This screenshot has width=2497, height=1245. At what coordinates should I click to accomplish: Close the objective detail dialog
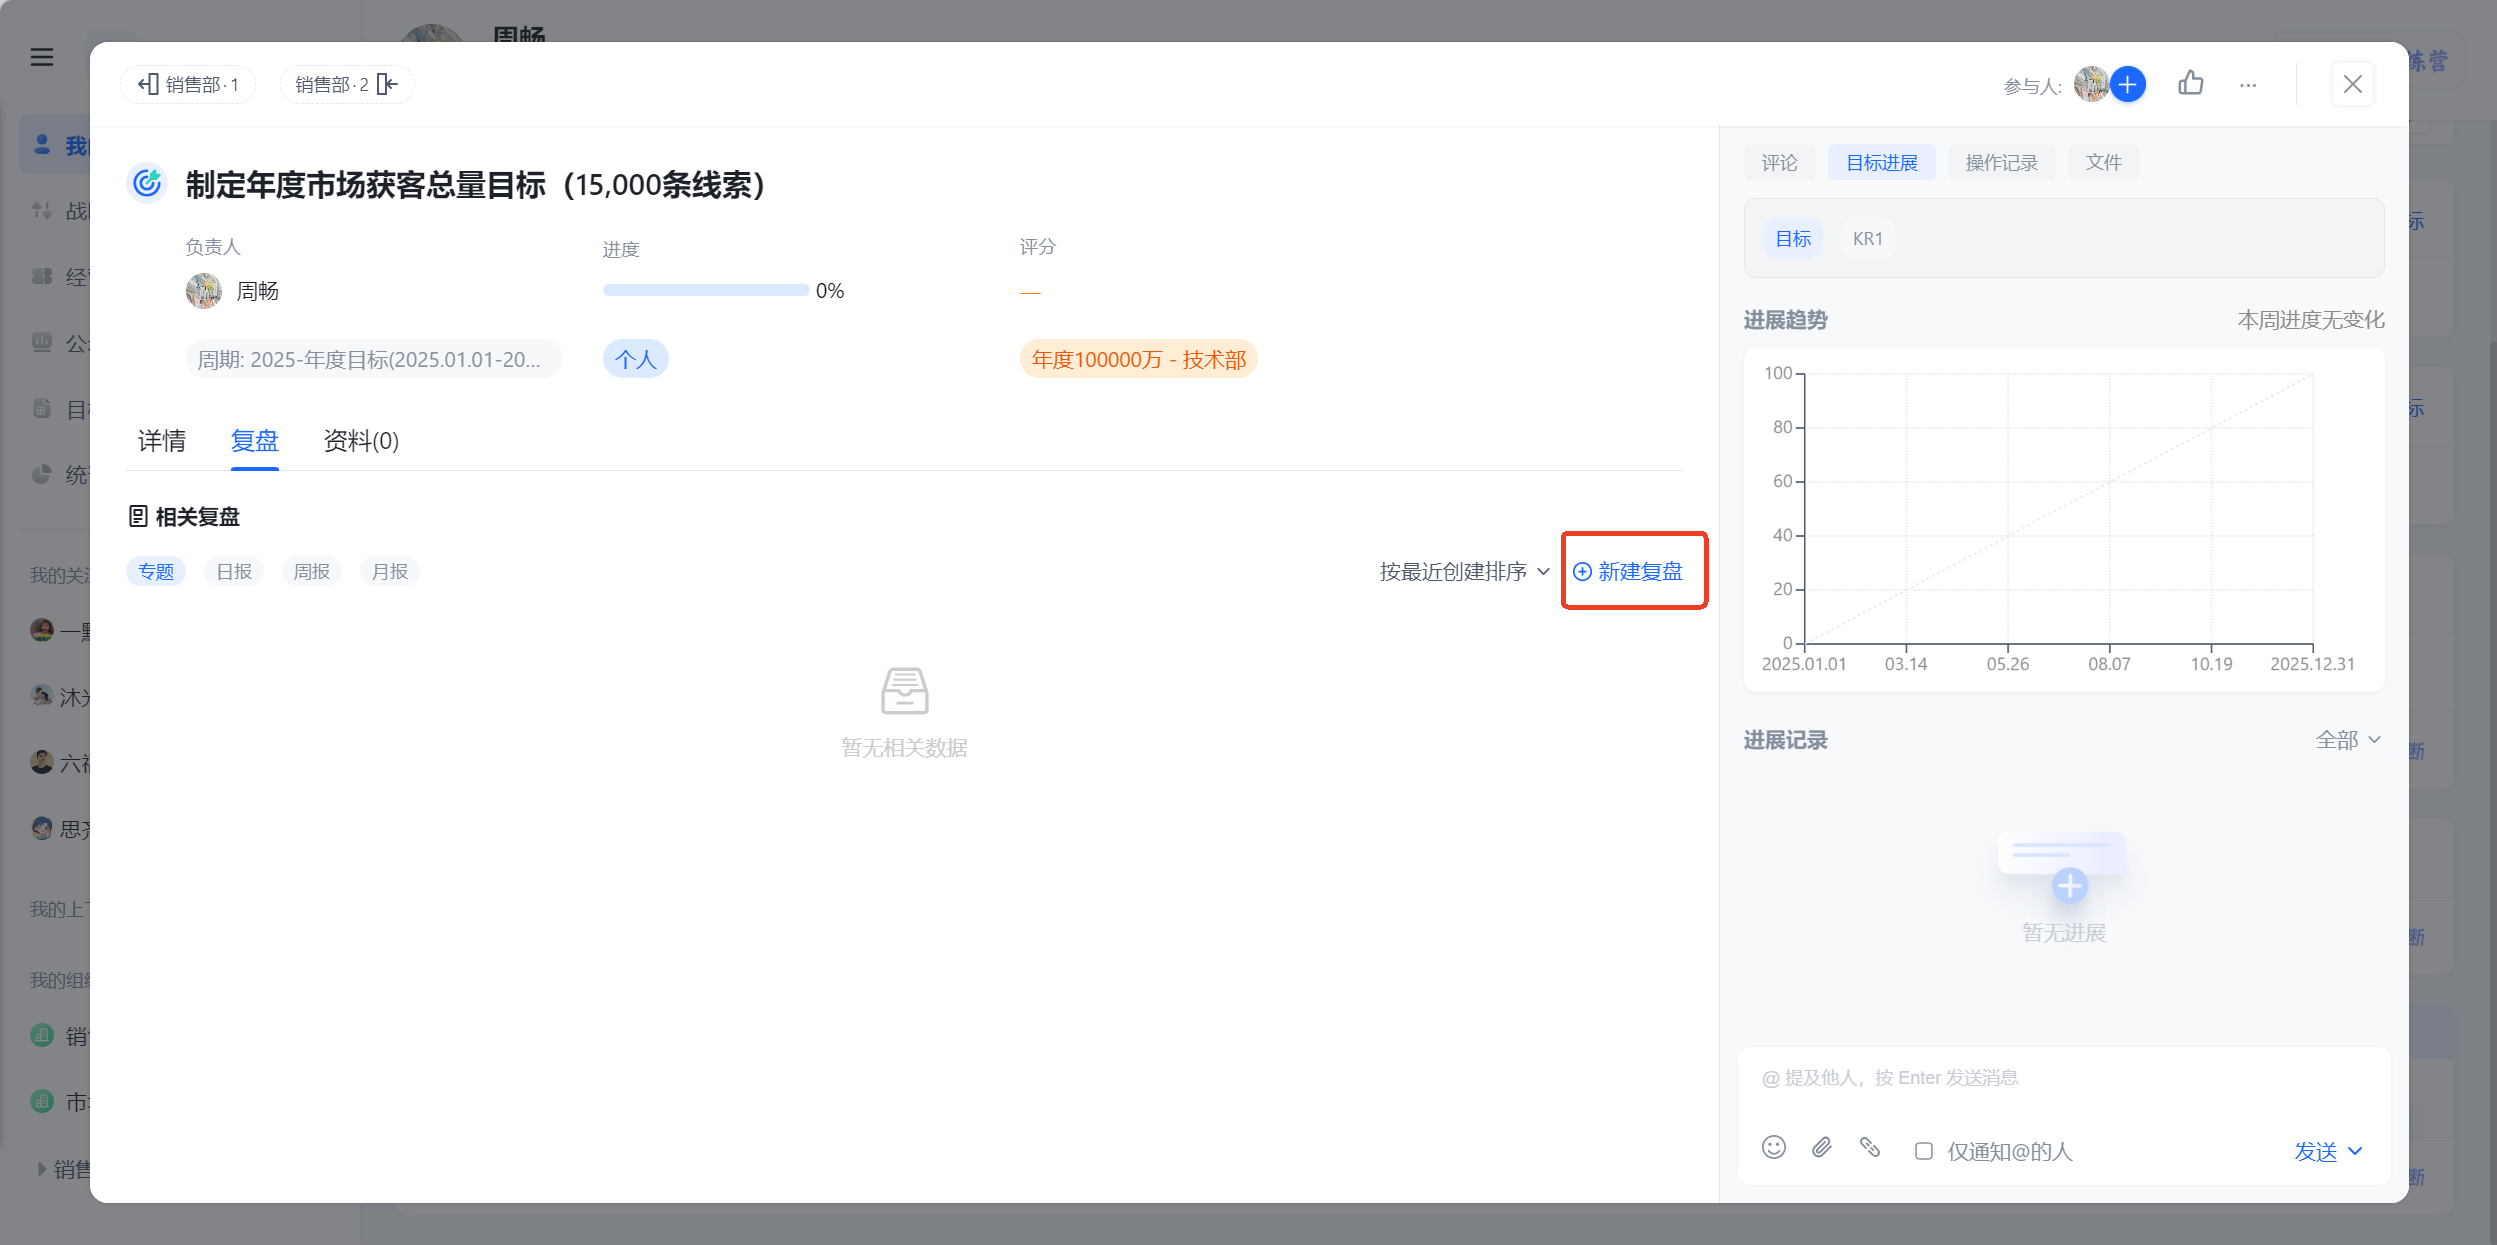[x=2353, y=84]
